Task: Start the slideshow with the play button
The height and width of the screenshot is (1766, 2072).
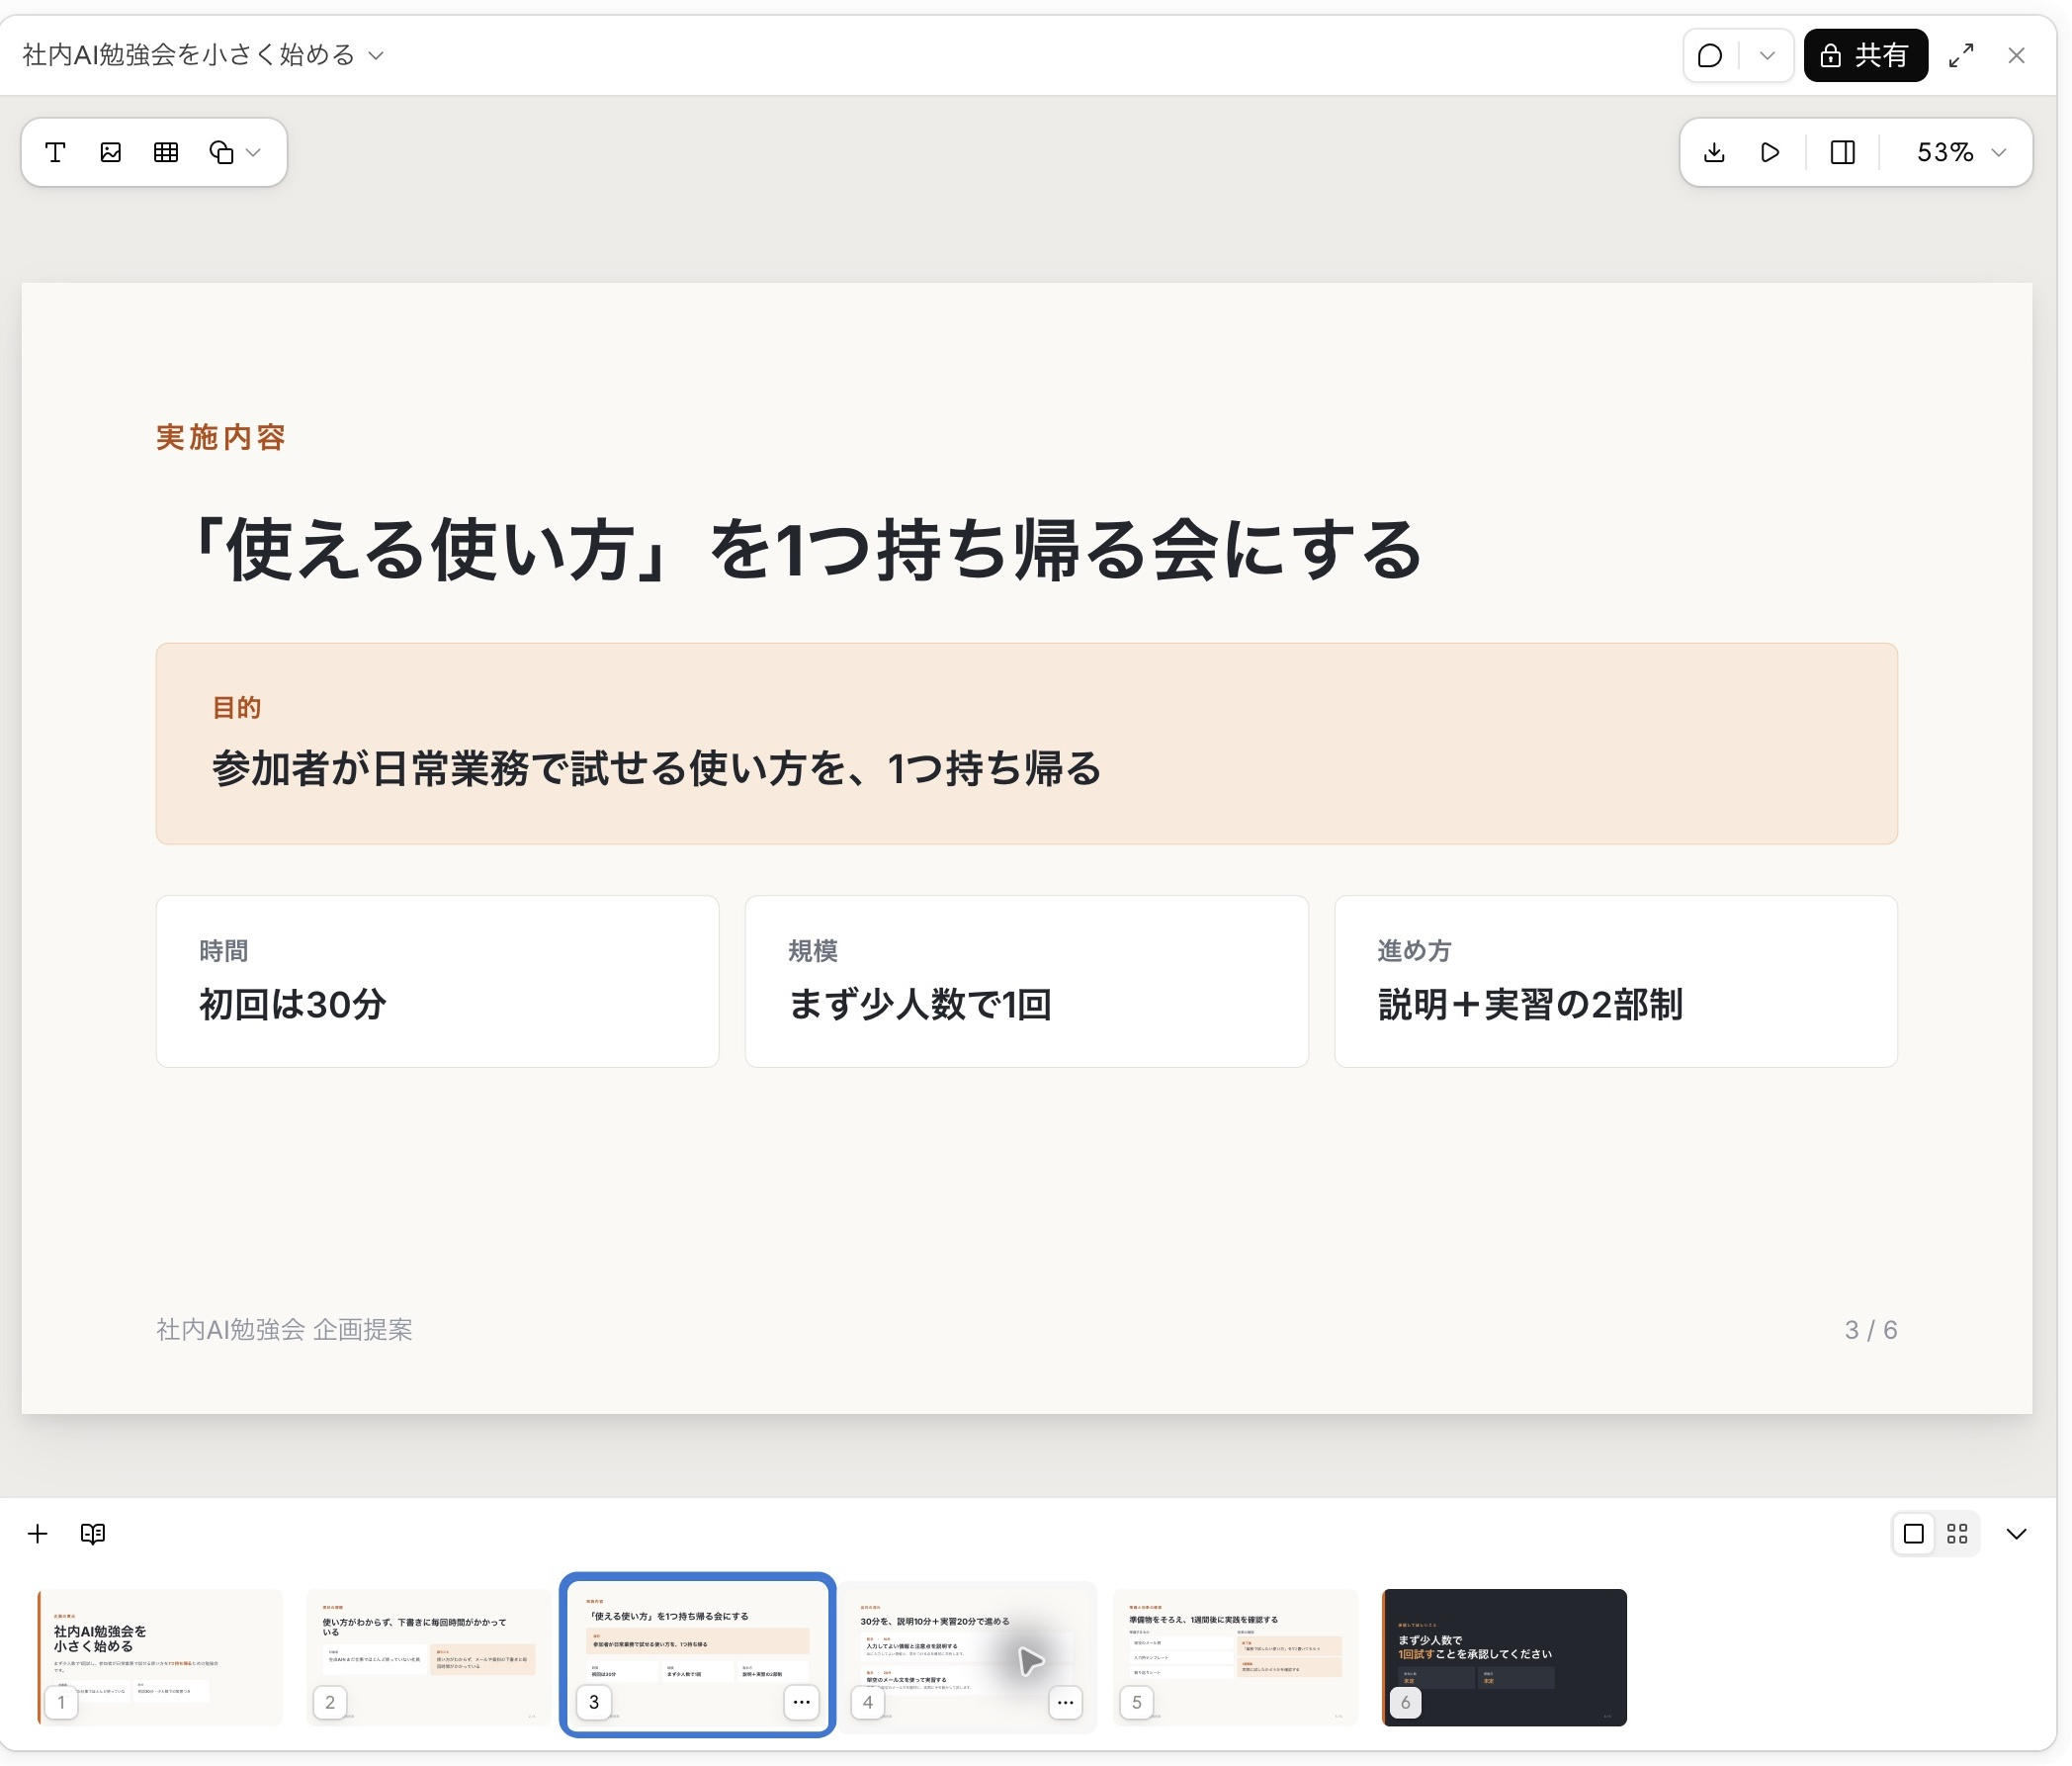Action: pyautogui.click(x=1770, y=152)
